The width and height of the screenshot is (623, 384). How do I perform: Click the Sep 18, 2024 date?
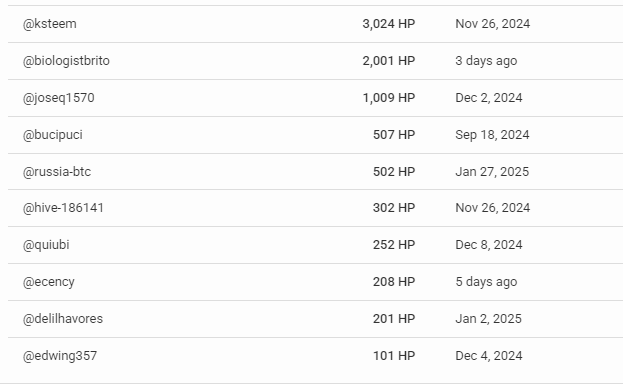coord(492,135)
